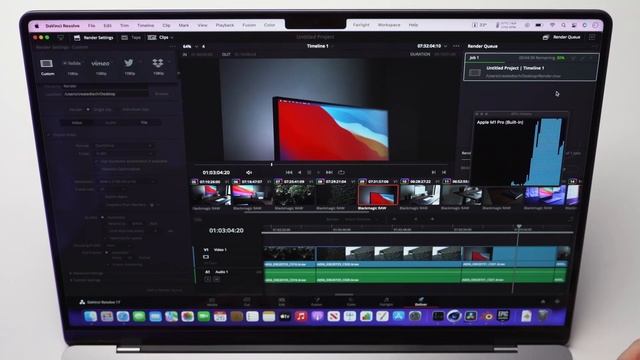Open the viewer zoom 64% dropdown

190,47
